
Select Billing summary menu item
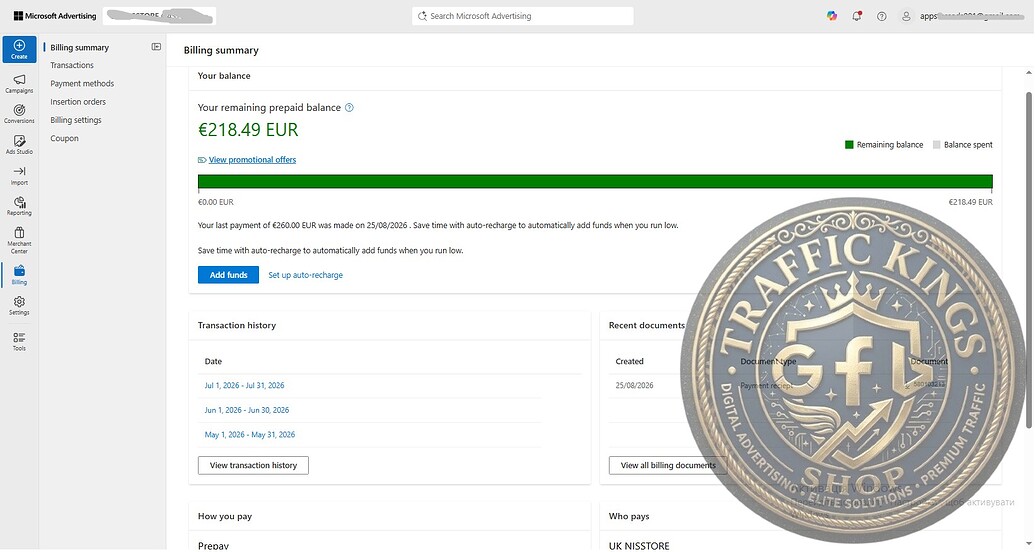[x=79, y=48]
